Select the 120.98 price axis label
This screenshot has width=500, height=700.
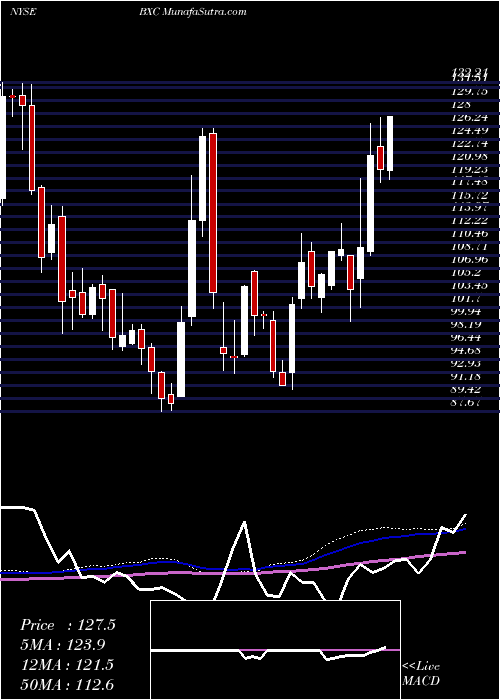coord(470,157)
